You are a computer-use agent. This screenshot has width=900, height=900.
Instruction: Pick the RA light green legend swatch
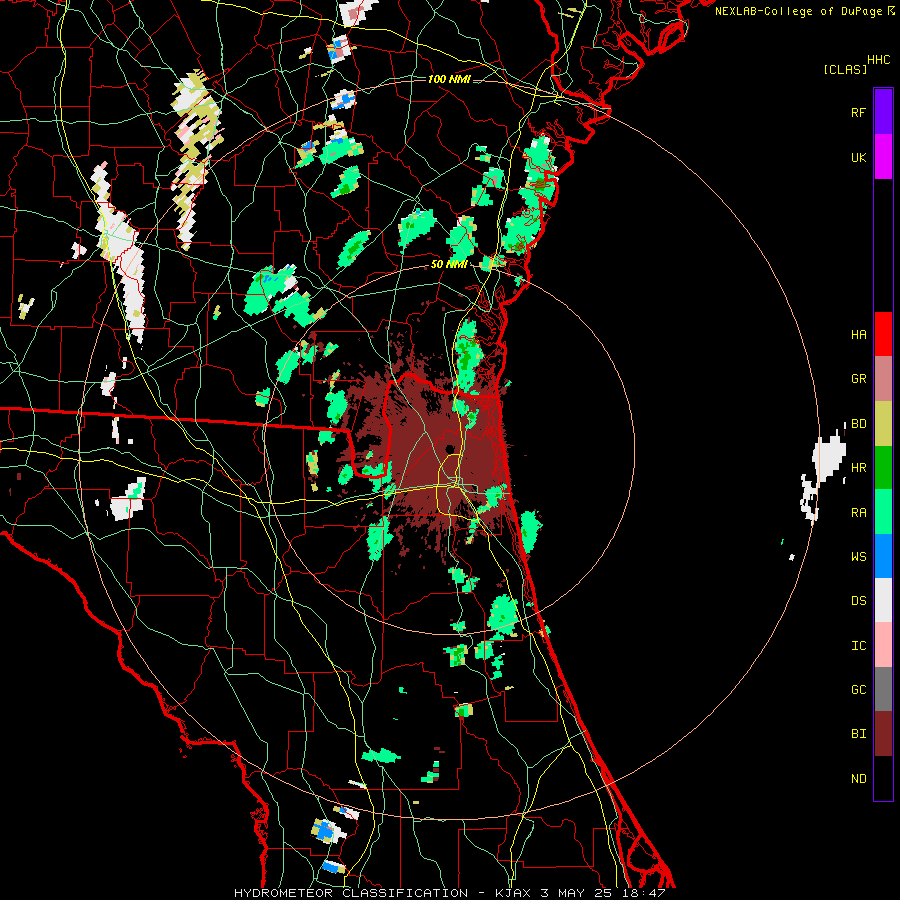pos(883,512)
